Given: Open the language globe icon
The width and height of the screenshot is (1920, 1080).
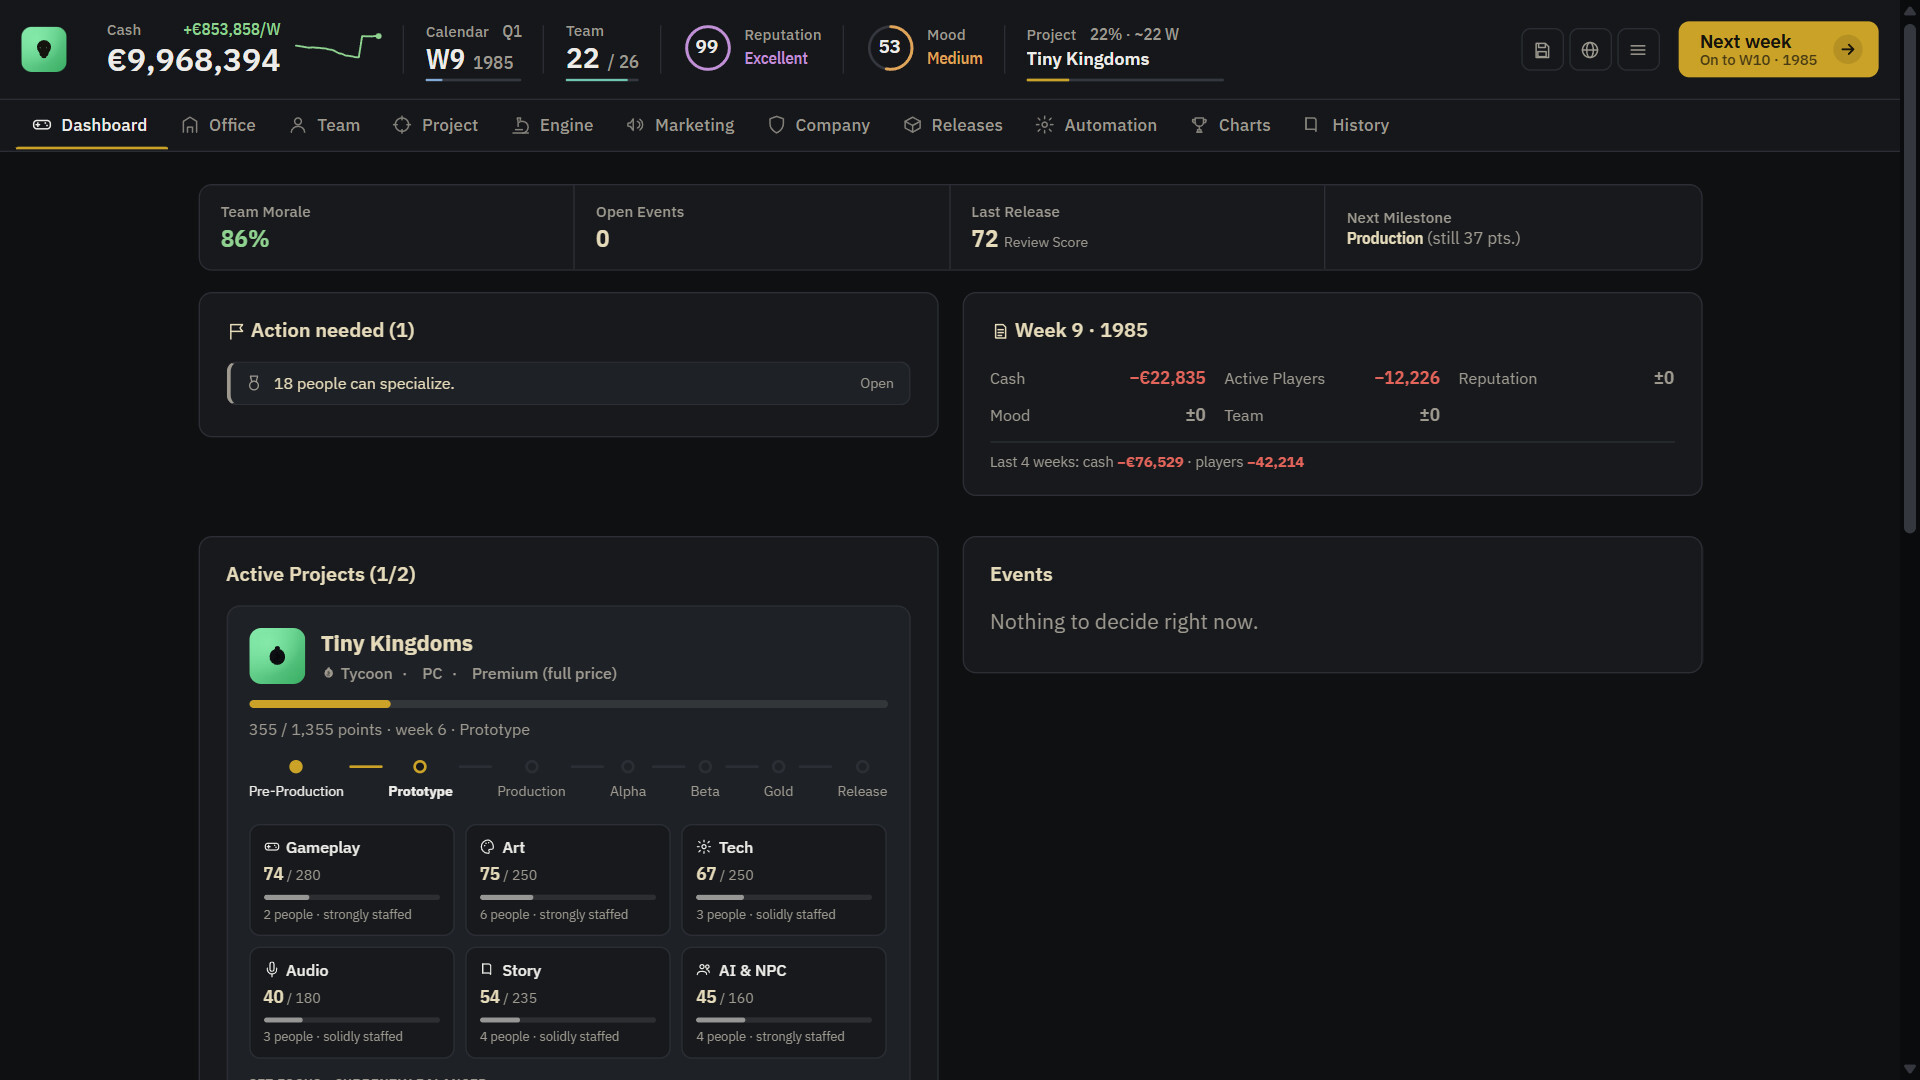Looking at the screenshot, I should click(x=1590, y=50).
